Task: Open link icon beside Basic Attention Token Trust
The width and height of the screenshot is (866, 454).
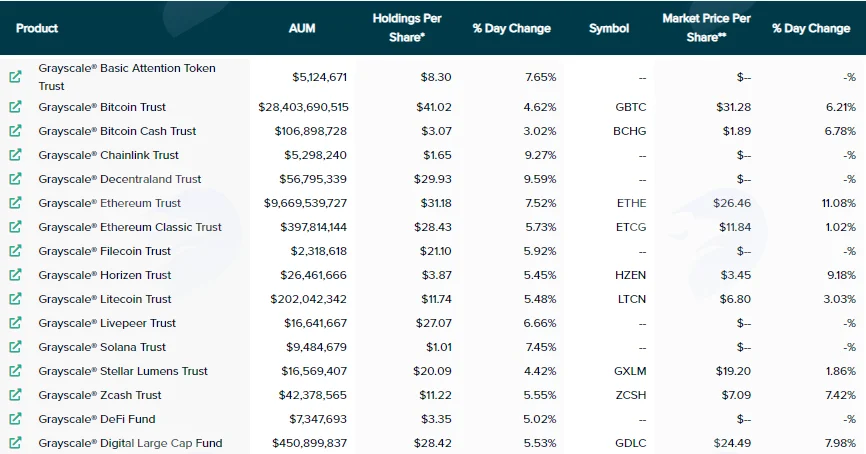Action: coord(15,77)
